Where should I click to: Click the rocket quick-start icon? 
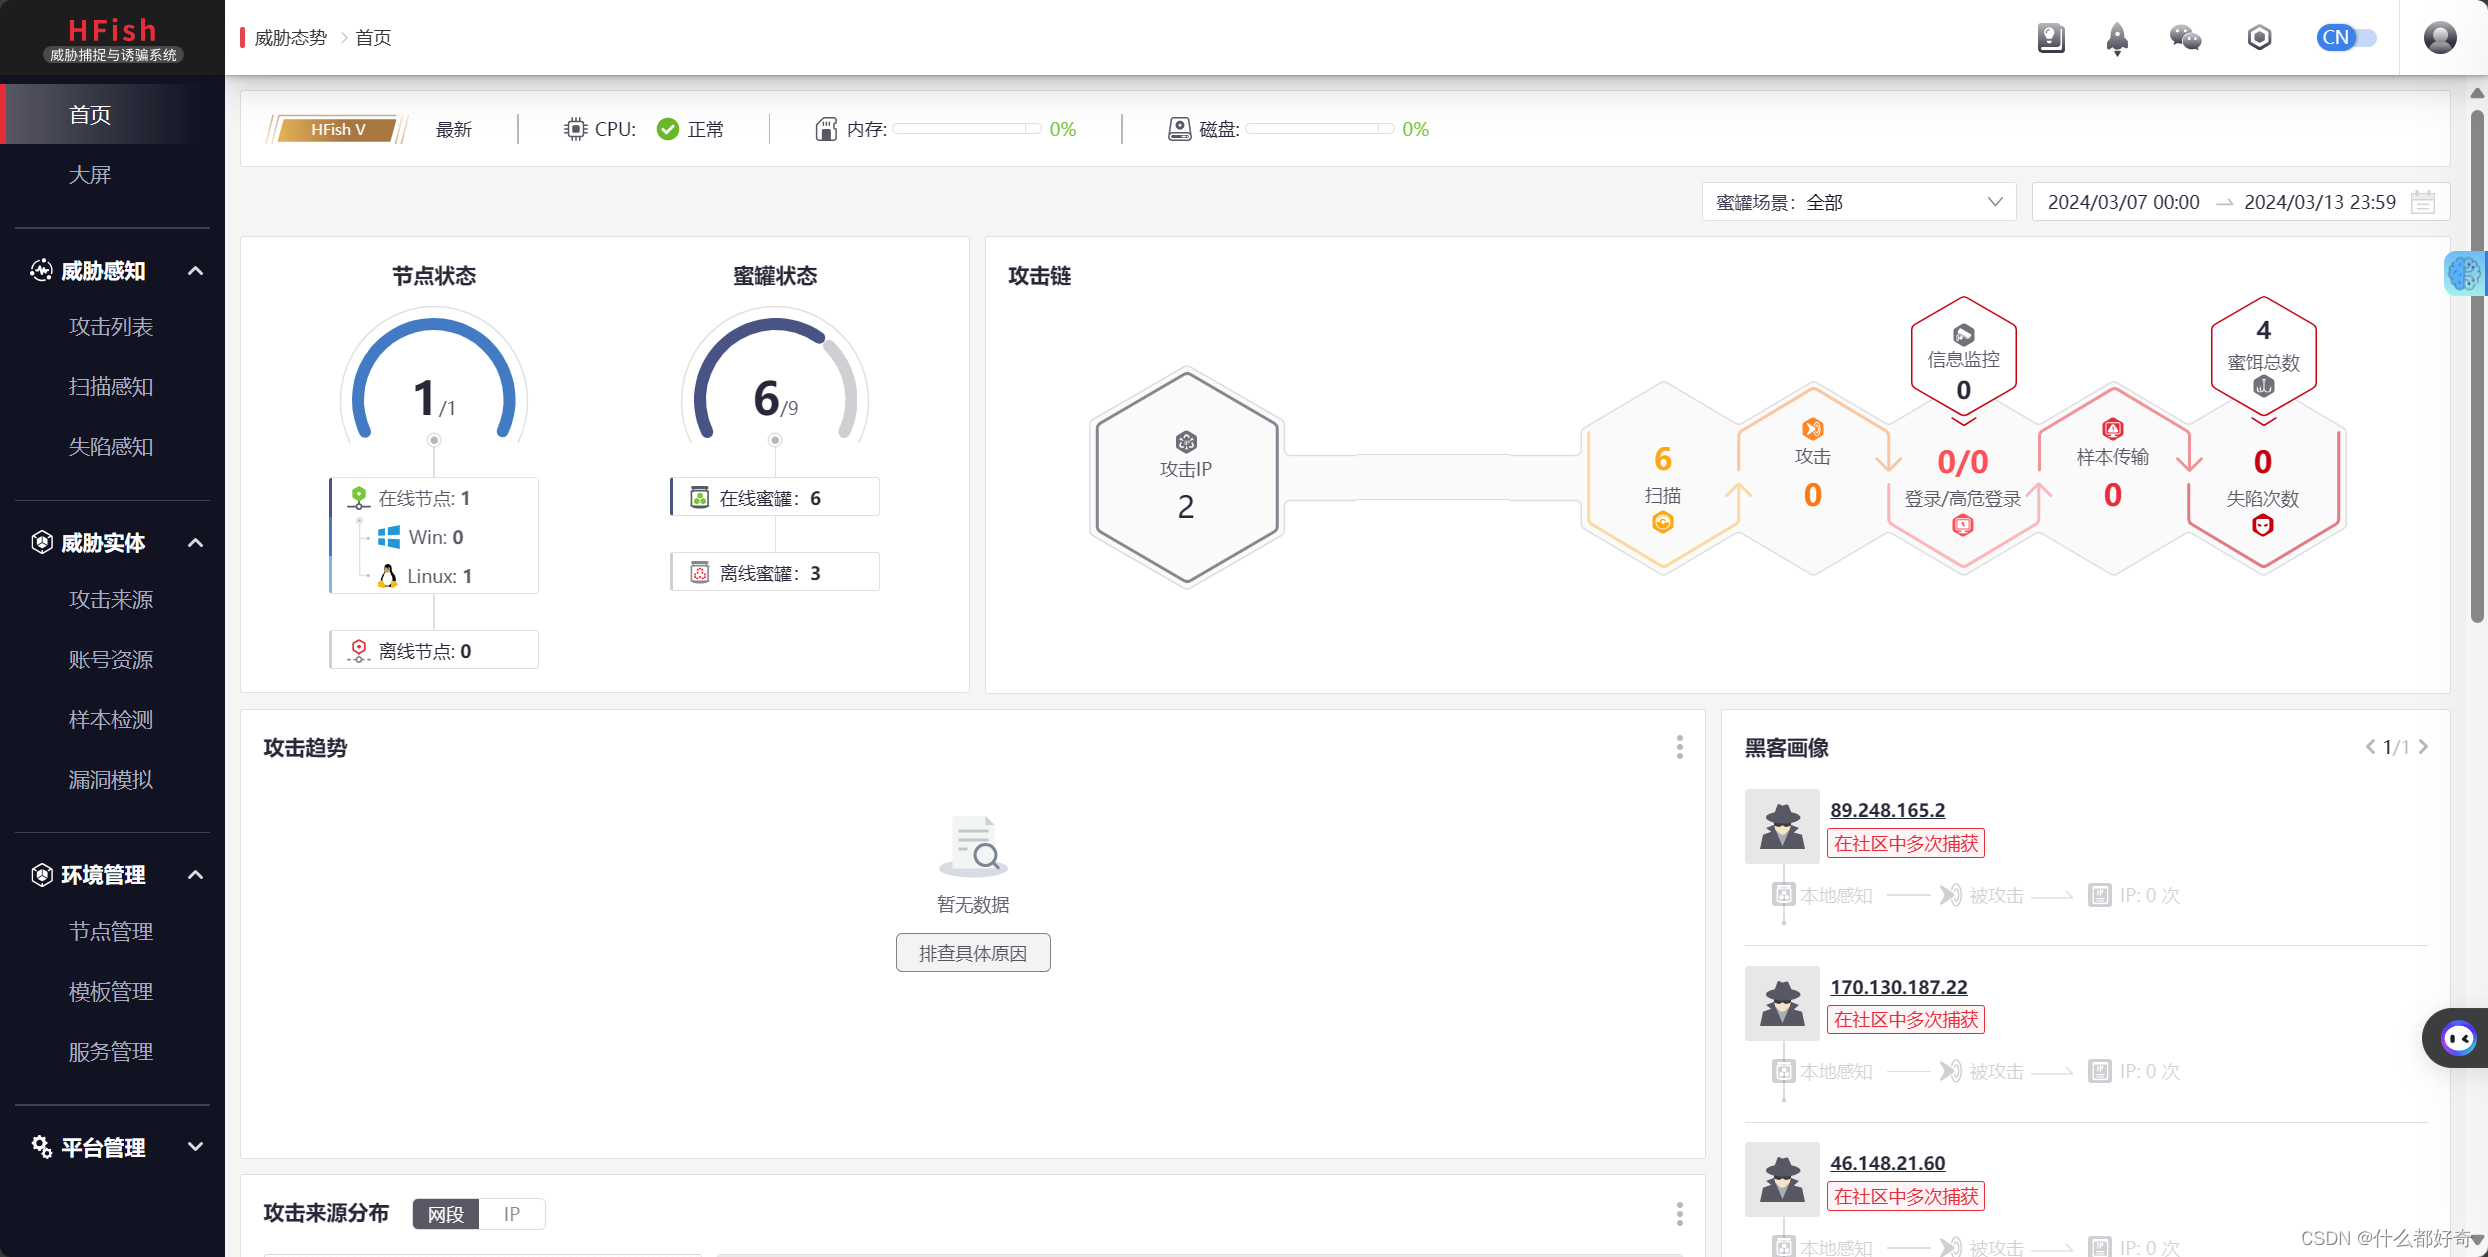point(2117,37)
